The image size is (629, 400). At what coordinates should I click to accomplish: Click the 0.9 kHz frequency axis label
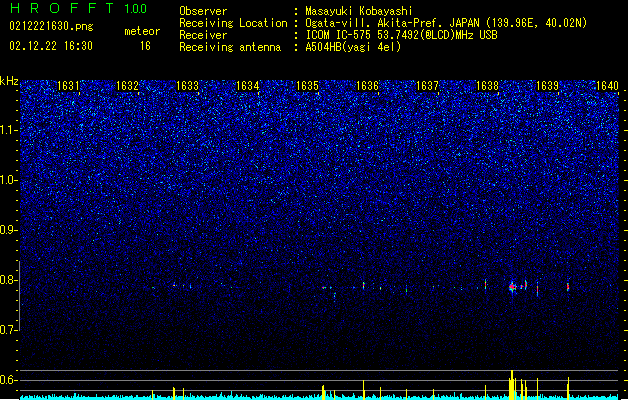(x=8, y=230)
